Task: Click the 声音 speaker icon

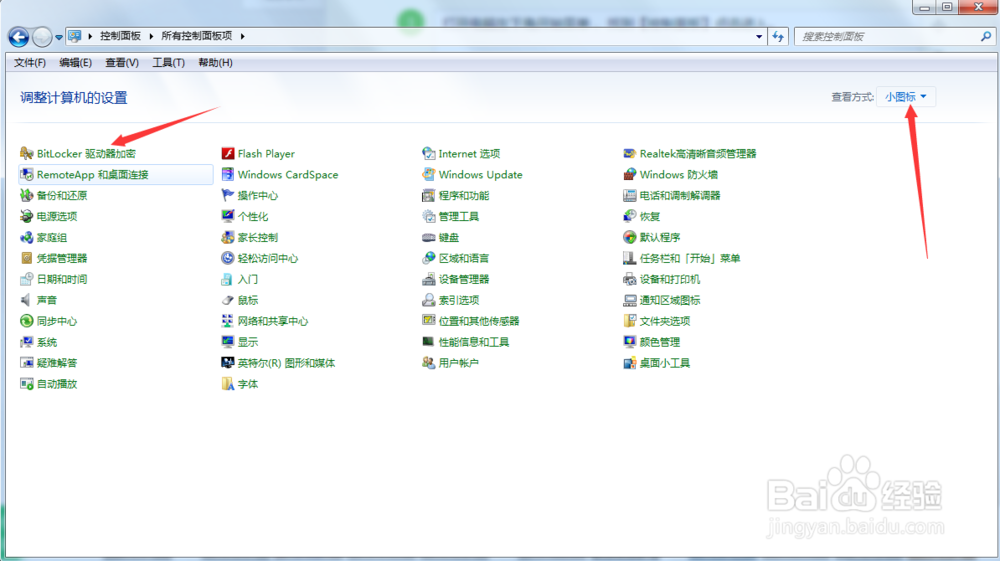Action: point(26,300)
